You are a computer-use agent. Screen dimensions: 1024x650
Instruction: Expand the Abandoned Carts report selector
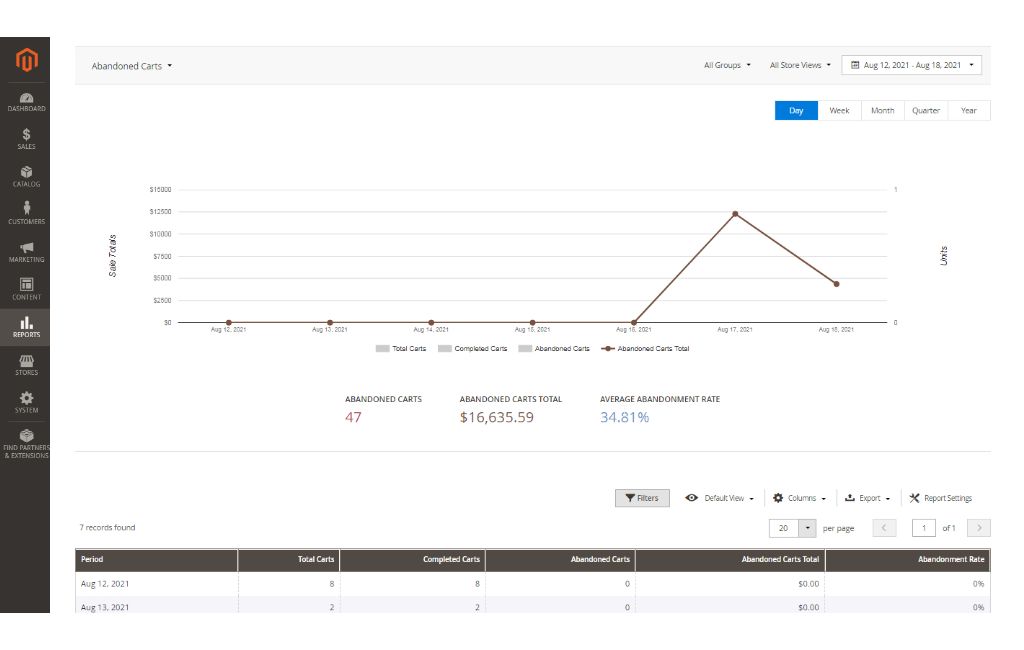[132, 66]
